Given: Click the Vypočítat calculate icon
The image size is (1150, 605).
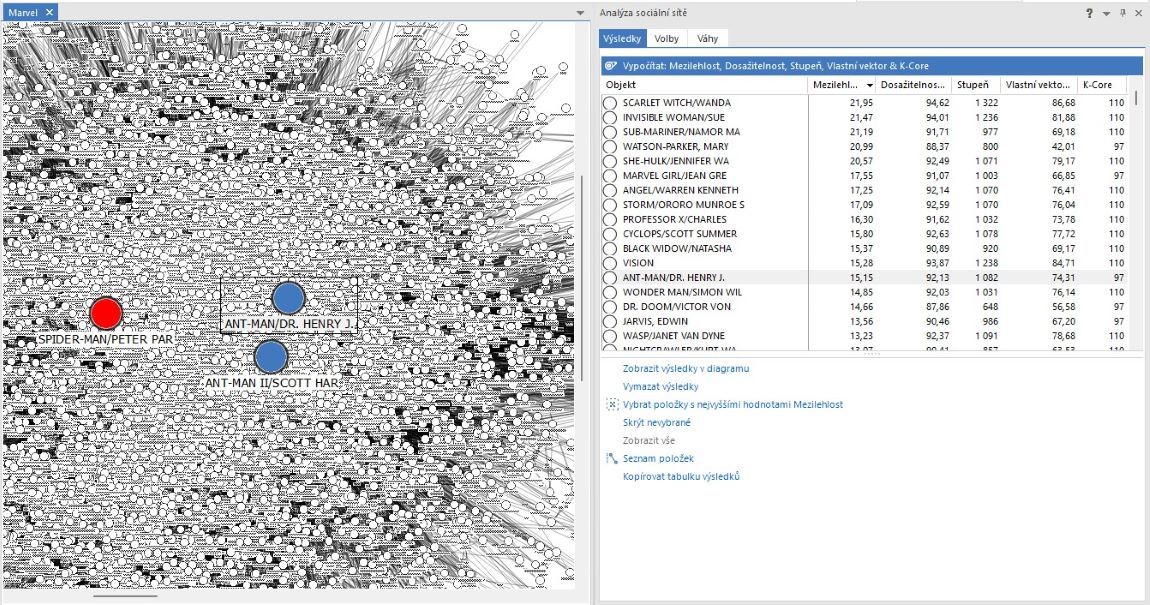Looking at the screenshot, I should point(611,66).
